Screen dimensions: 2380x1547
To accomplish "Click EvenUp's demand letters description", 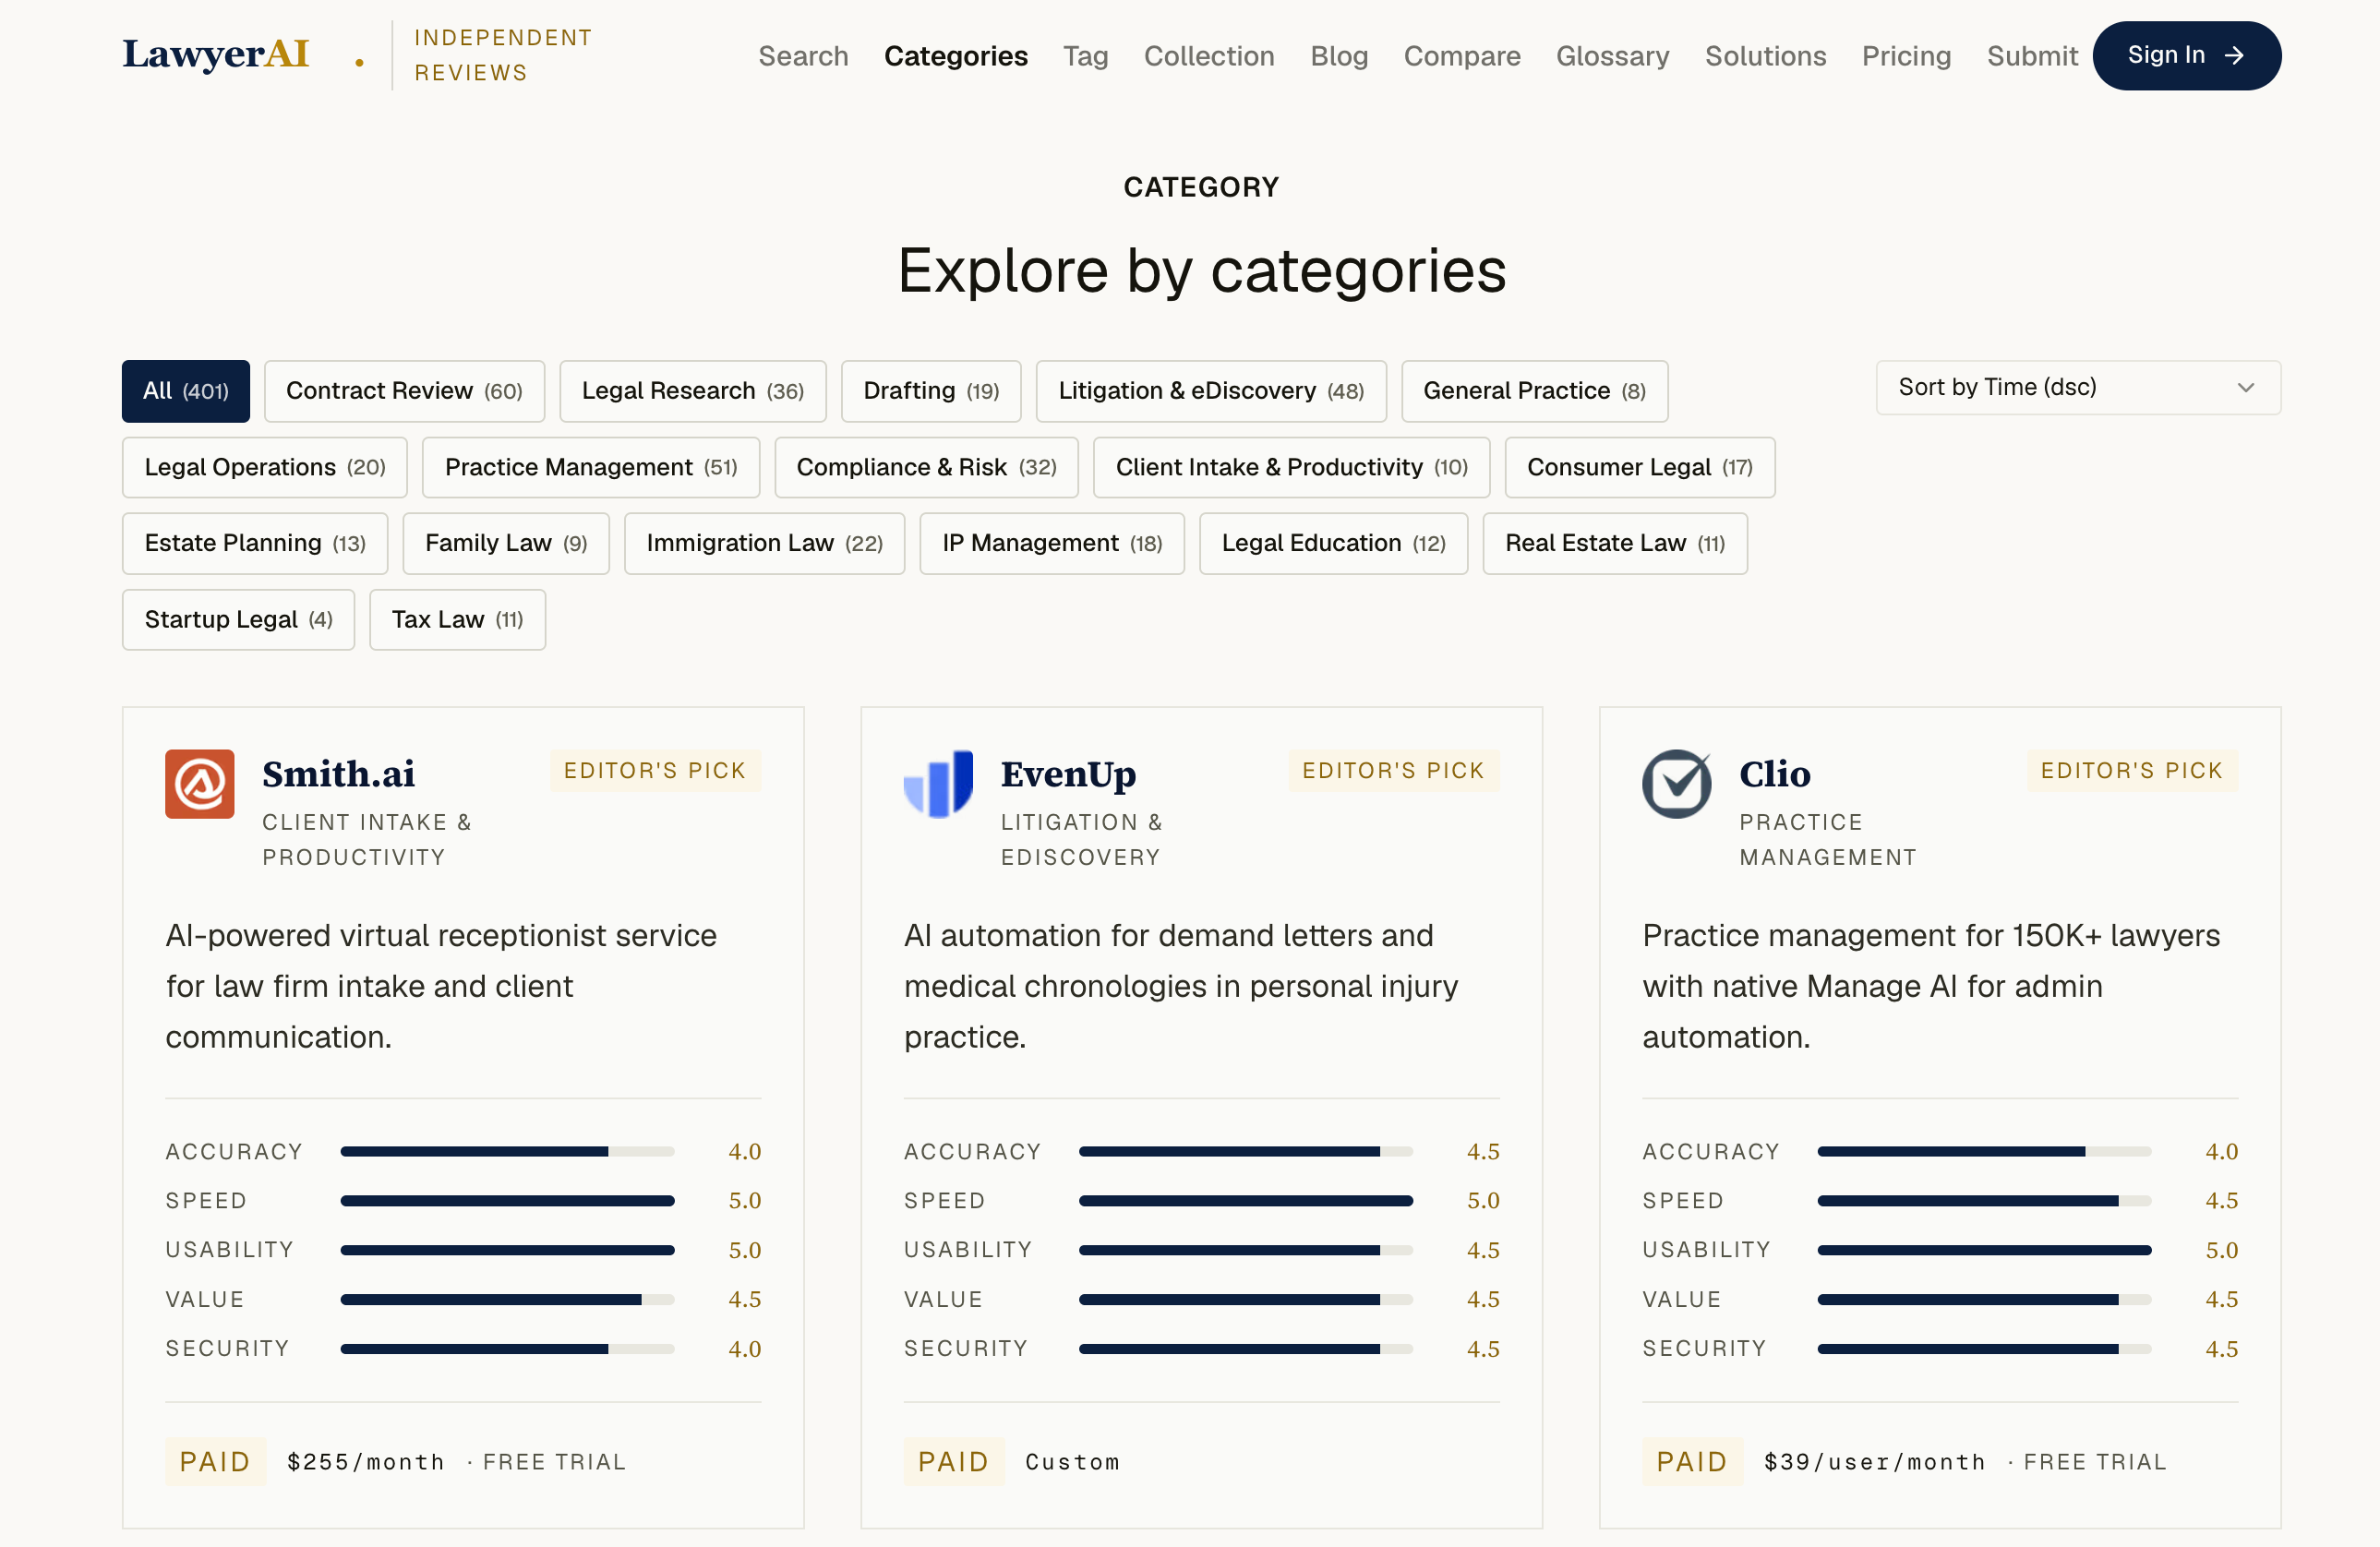I will [x=1181, y=986].
